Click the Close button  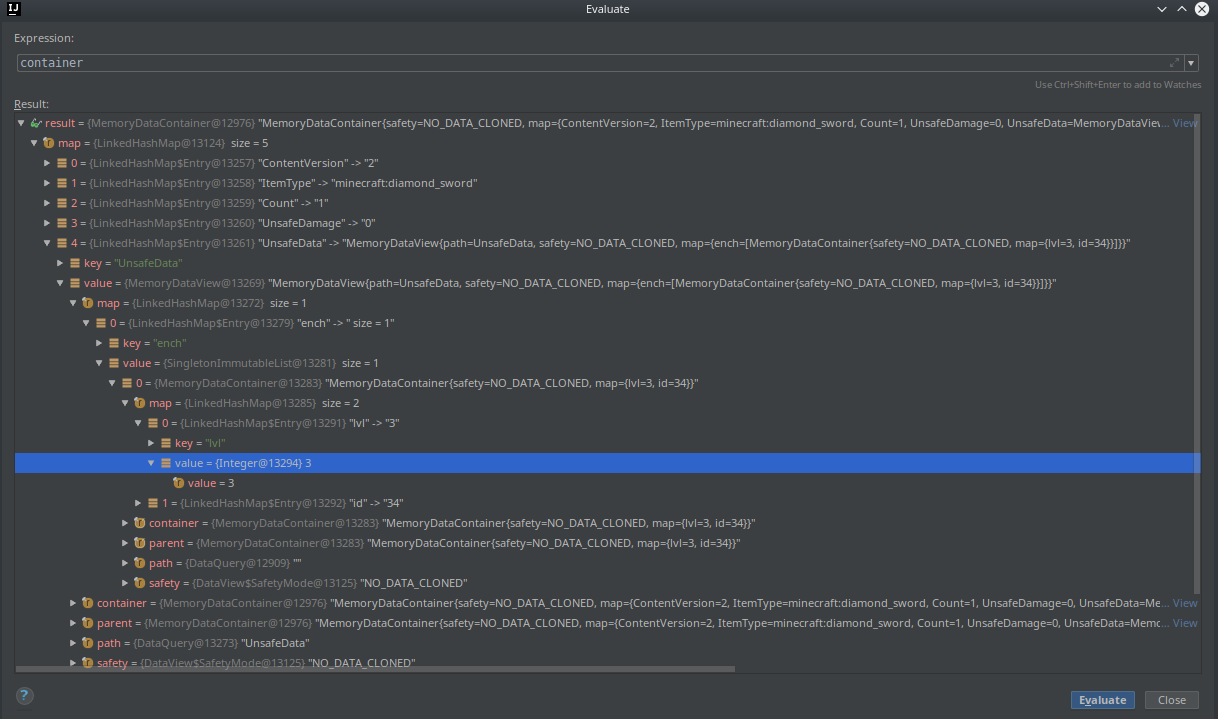[x=1171, y=699]
